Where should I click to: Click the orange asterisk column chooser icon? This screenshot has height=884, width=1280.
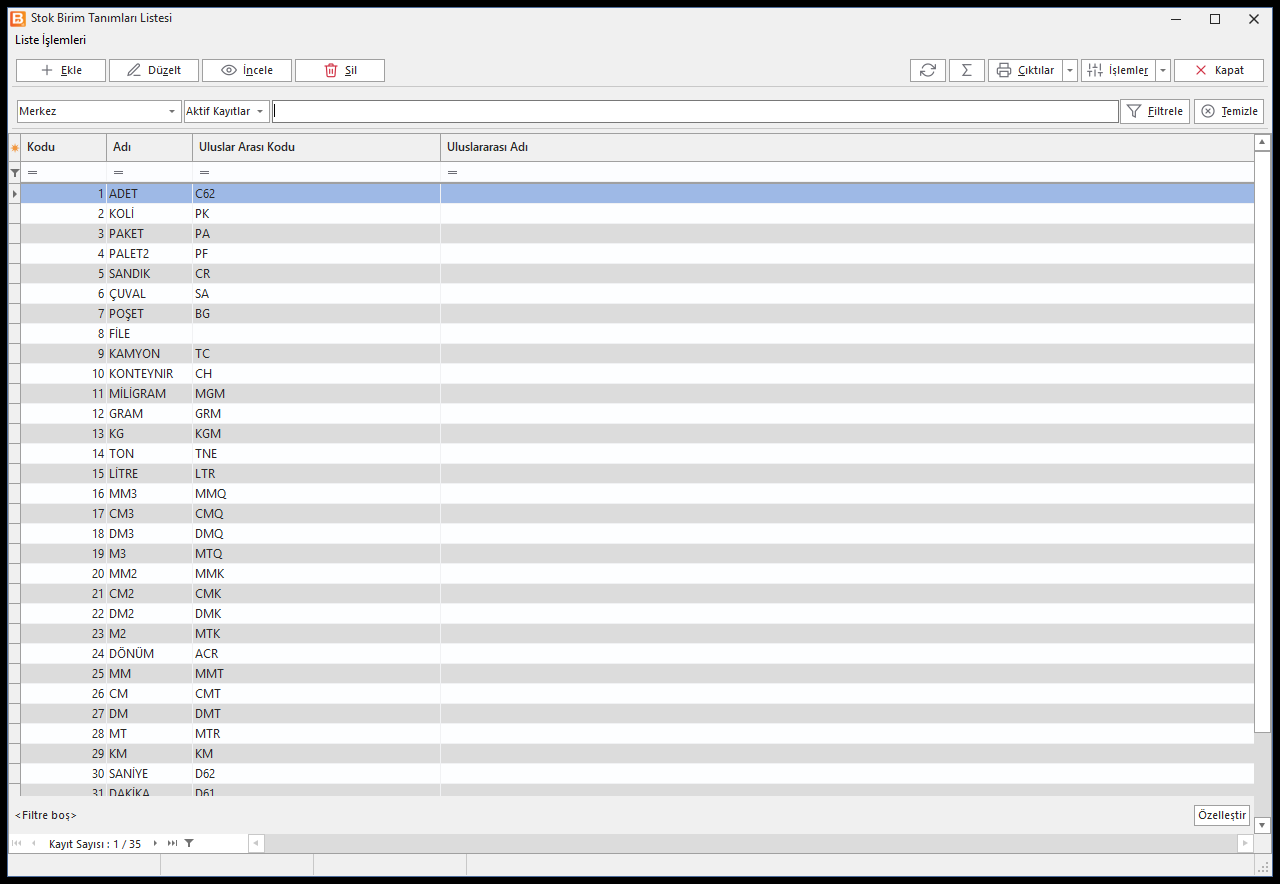point(15,148)
